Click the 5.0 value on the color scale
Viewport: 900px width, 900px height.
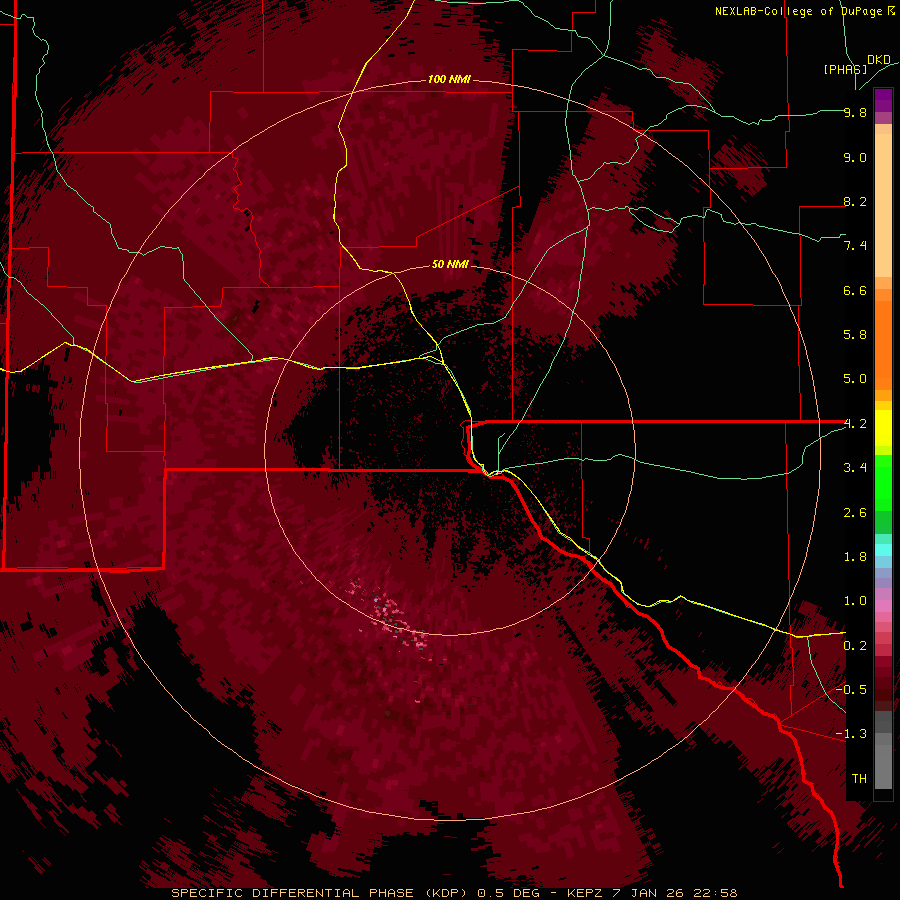[x=855, y=379]
